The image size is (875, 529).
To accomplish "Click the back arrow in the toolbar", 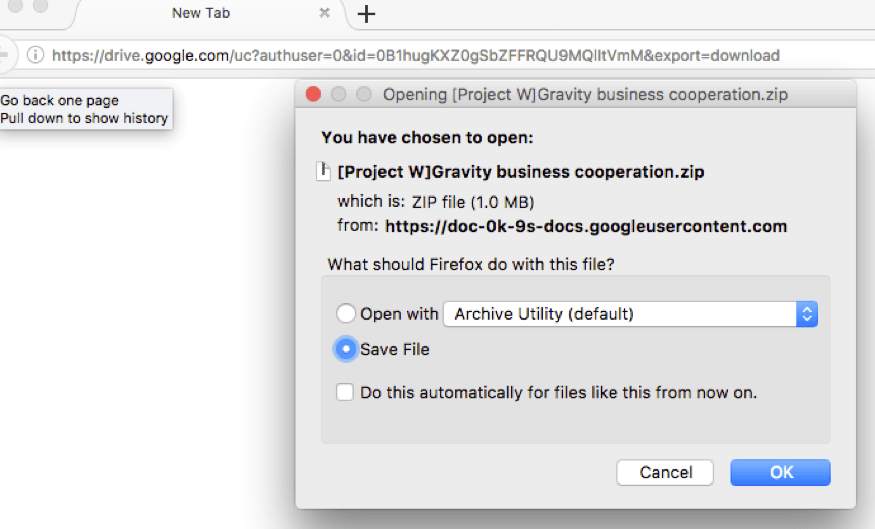I will 4,54.
